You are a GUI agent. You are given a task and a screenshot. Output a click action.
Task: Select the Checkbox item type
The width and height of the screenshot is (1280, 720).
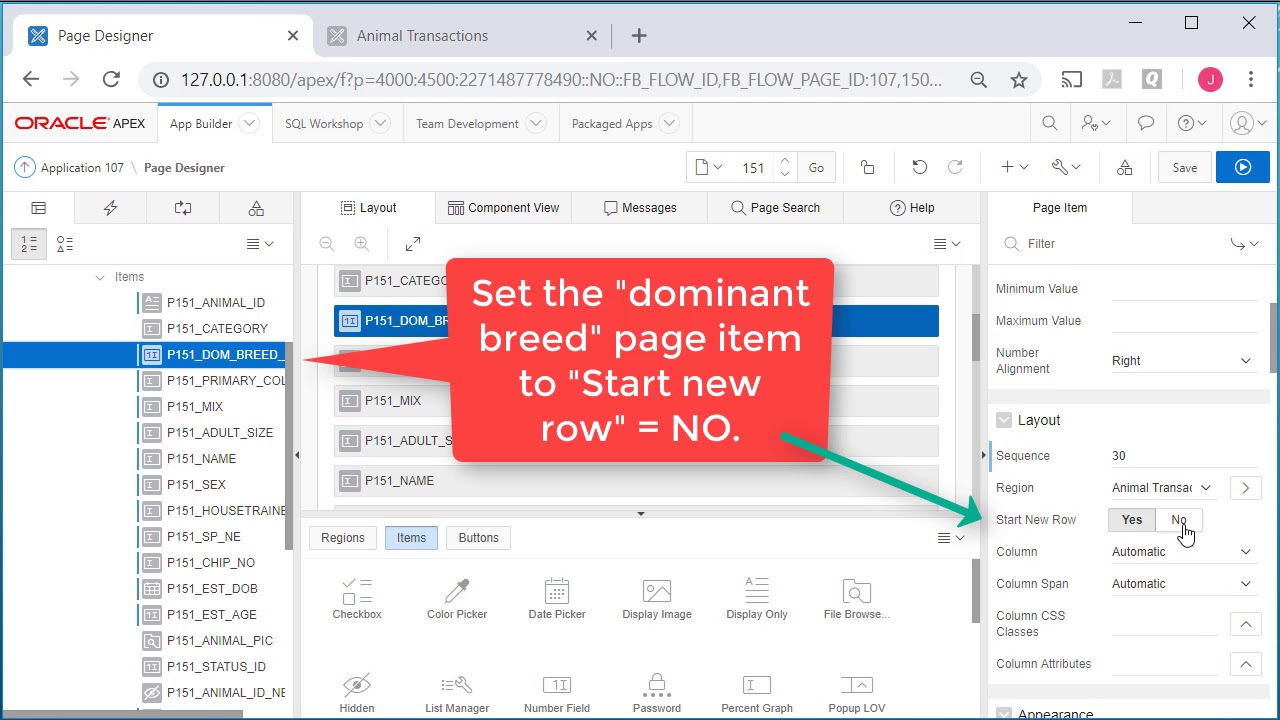357,599
